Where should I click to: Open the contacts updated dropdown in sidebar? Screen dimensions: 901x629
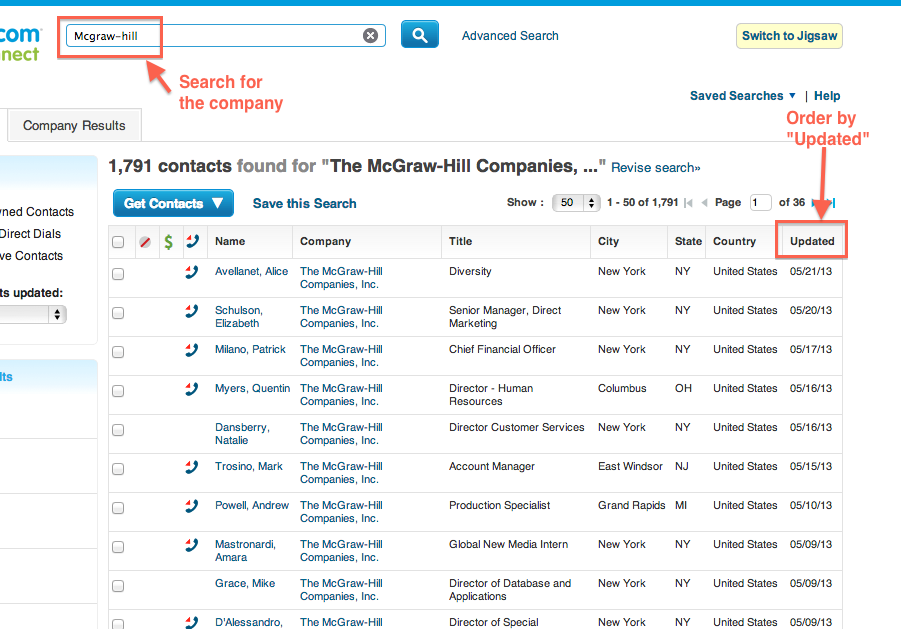[33, 314]
